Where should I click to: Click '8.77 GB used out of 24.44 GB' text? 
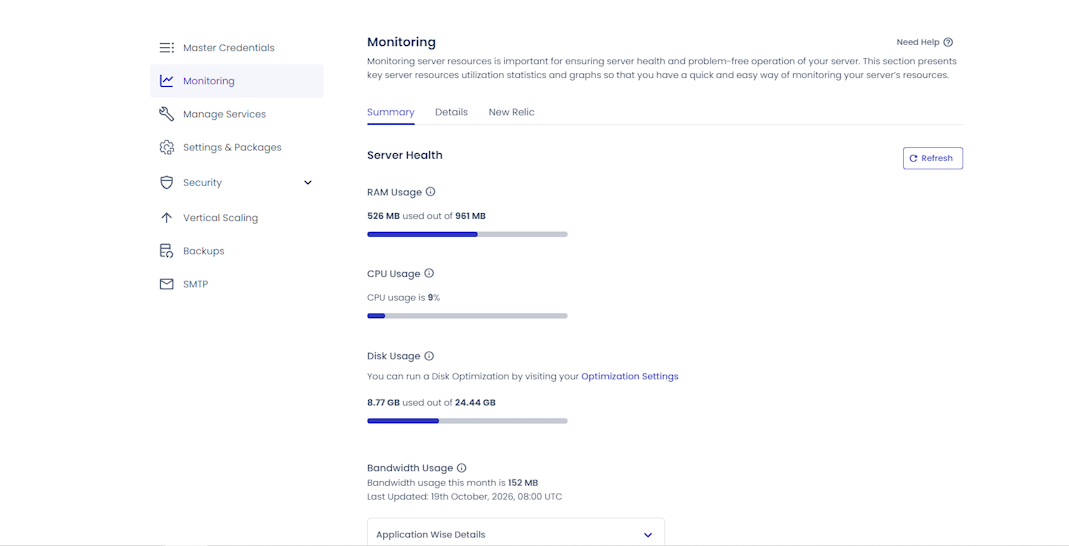431,402
